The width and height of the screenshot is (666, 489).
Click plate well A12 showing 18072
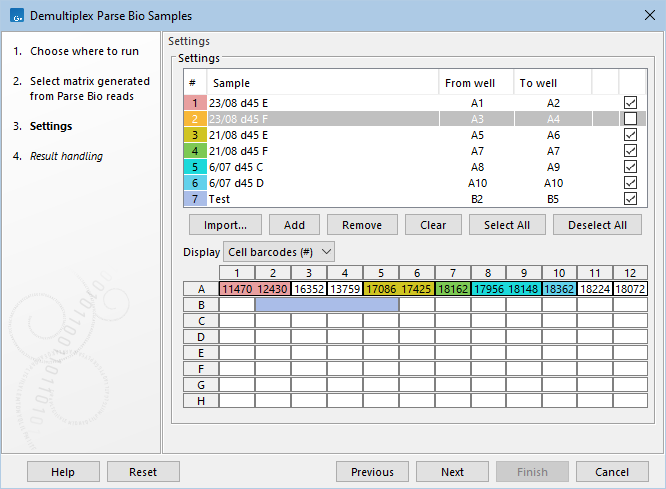630,289
